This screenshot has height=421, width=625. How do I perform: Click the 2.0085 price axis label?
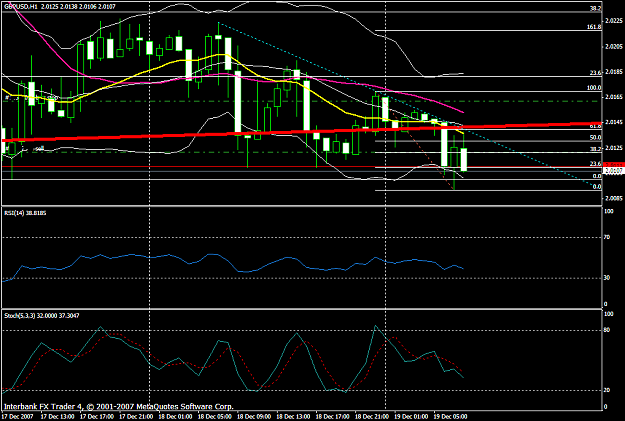[614, 198]
